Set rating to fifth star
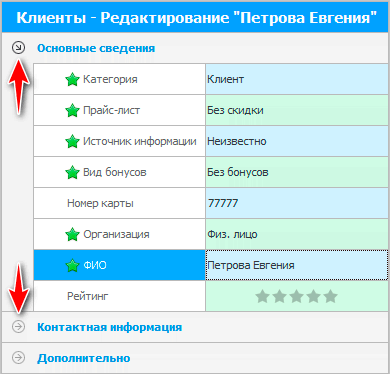 click(331, 296)
